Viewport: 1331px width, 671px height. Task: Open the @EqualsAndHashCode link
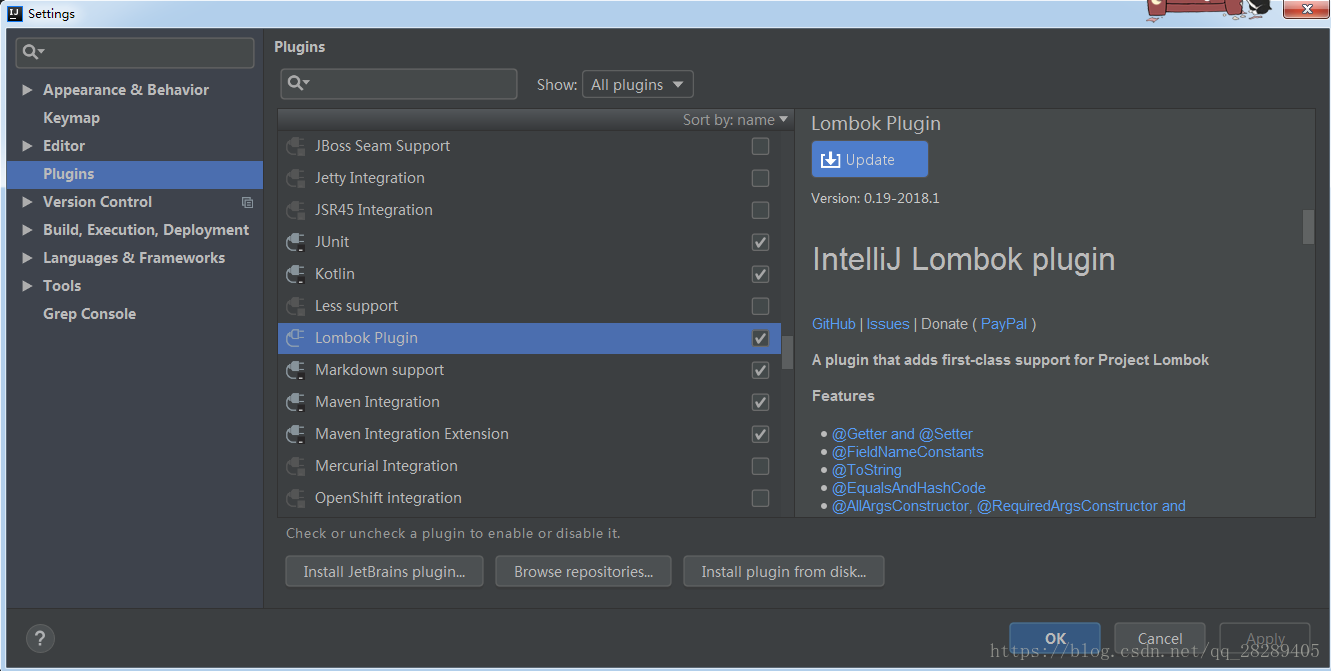pyautogui.click(x=909, y=488)
